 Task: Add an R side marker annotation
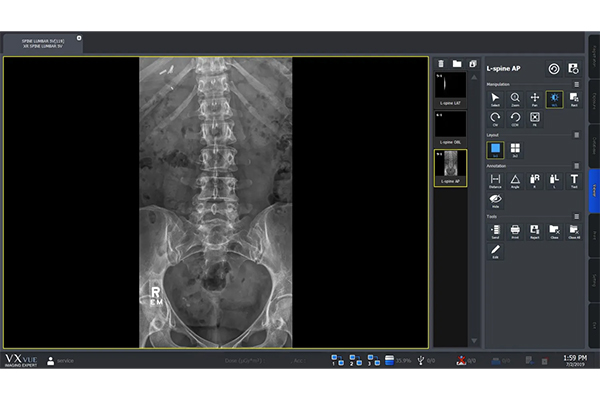(x=535, y=181)
